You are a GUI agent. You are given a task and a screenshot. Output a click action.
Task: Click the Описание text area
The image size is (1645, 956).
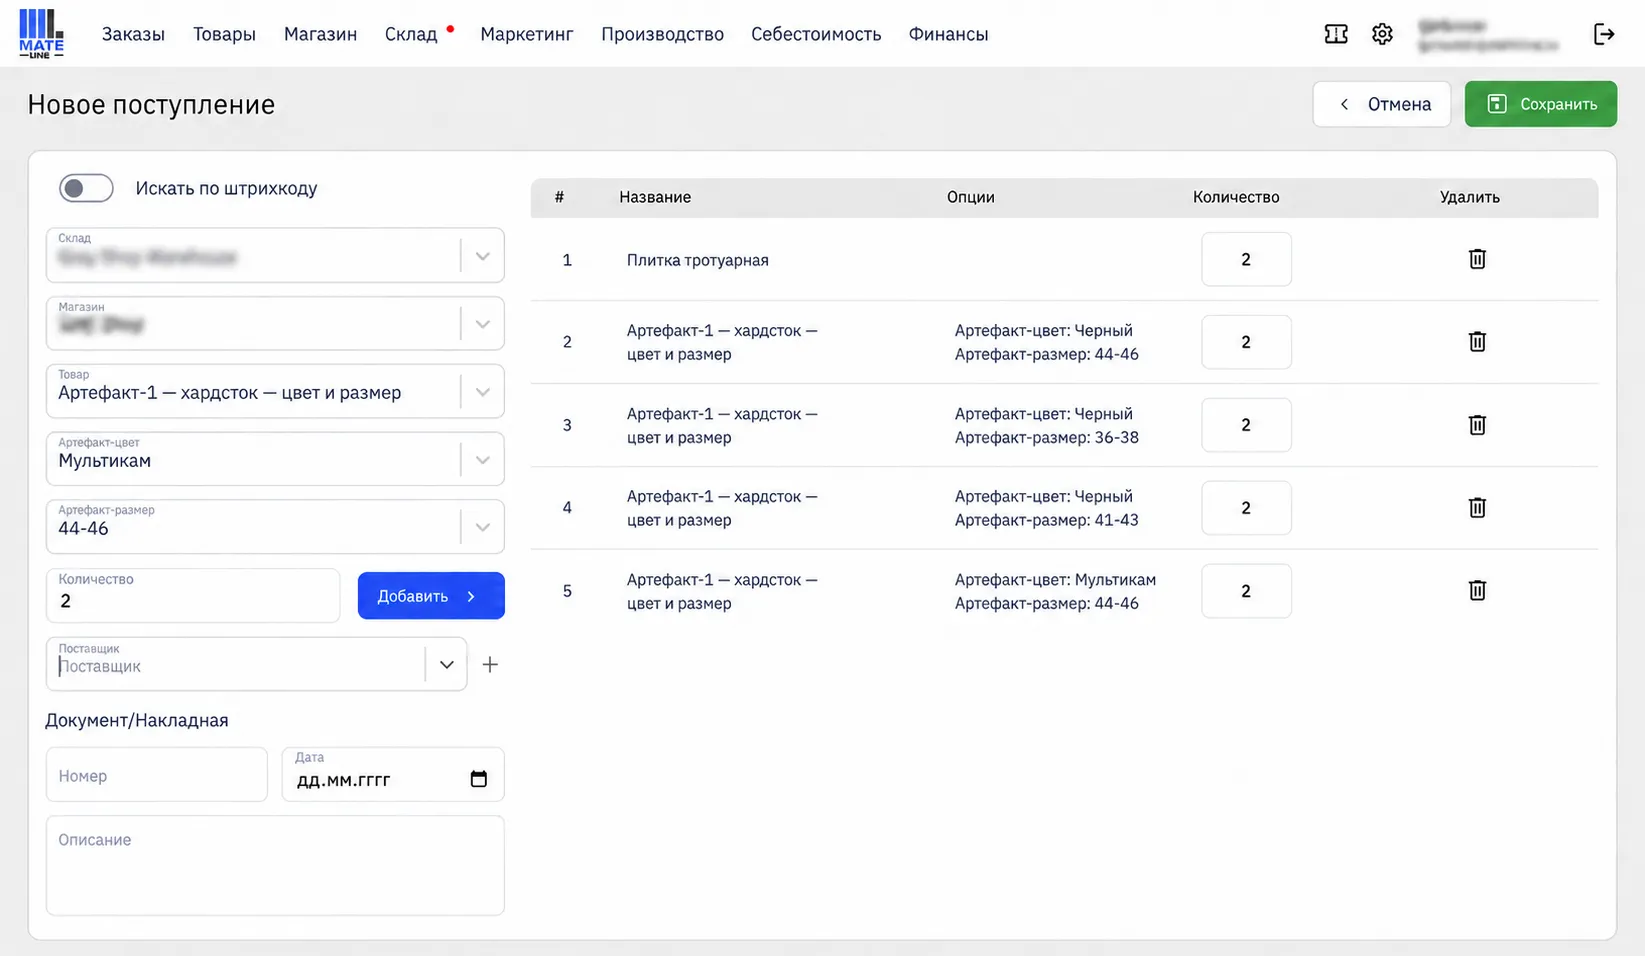(275, 865)
